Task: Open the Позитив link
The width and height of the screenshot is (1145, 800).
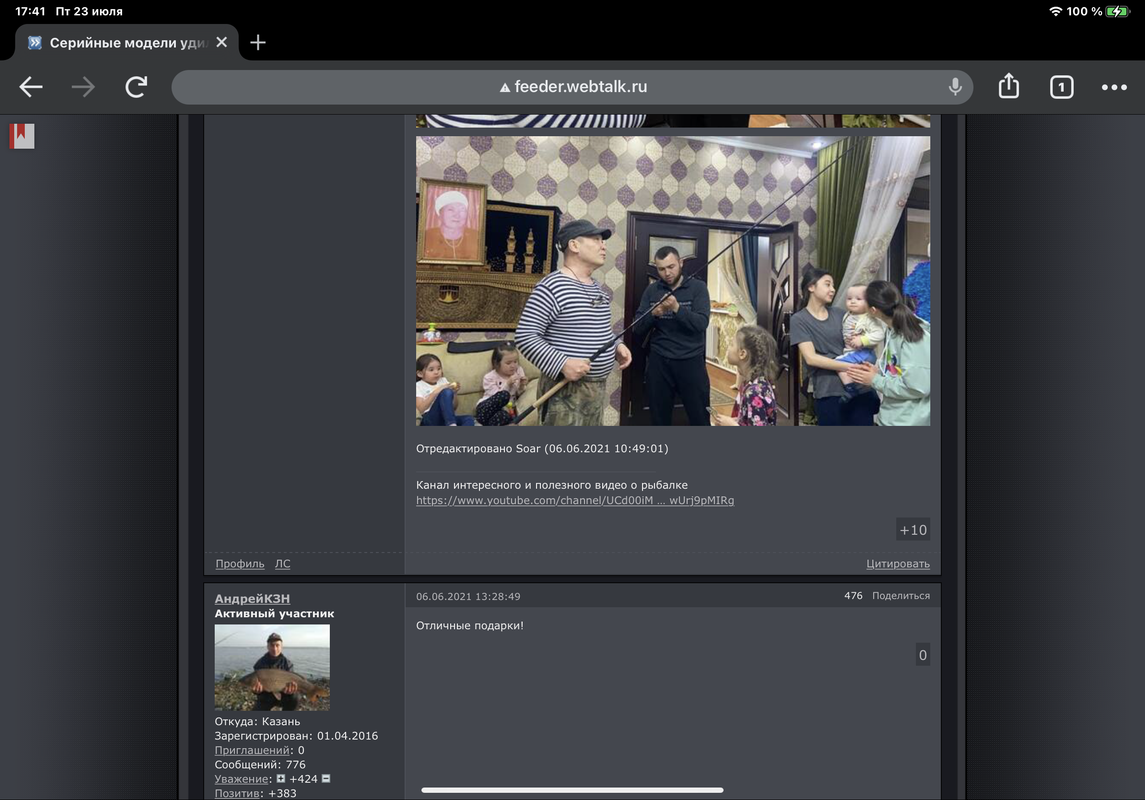Action: [x=237, y=793]
